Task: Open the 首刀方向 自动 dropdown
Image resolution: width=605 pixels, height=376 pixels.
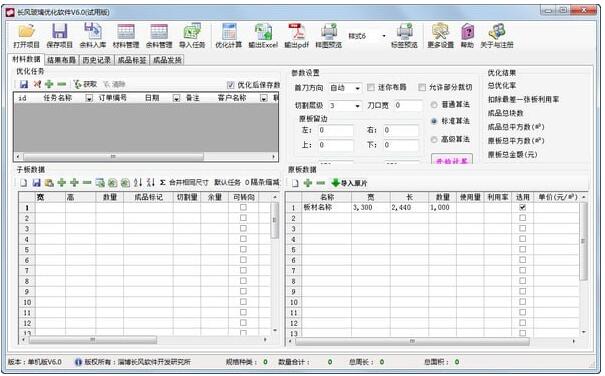Action: pos(357,88)
